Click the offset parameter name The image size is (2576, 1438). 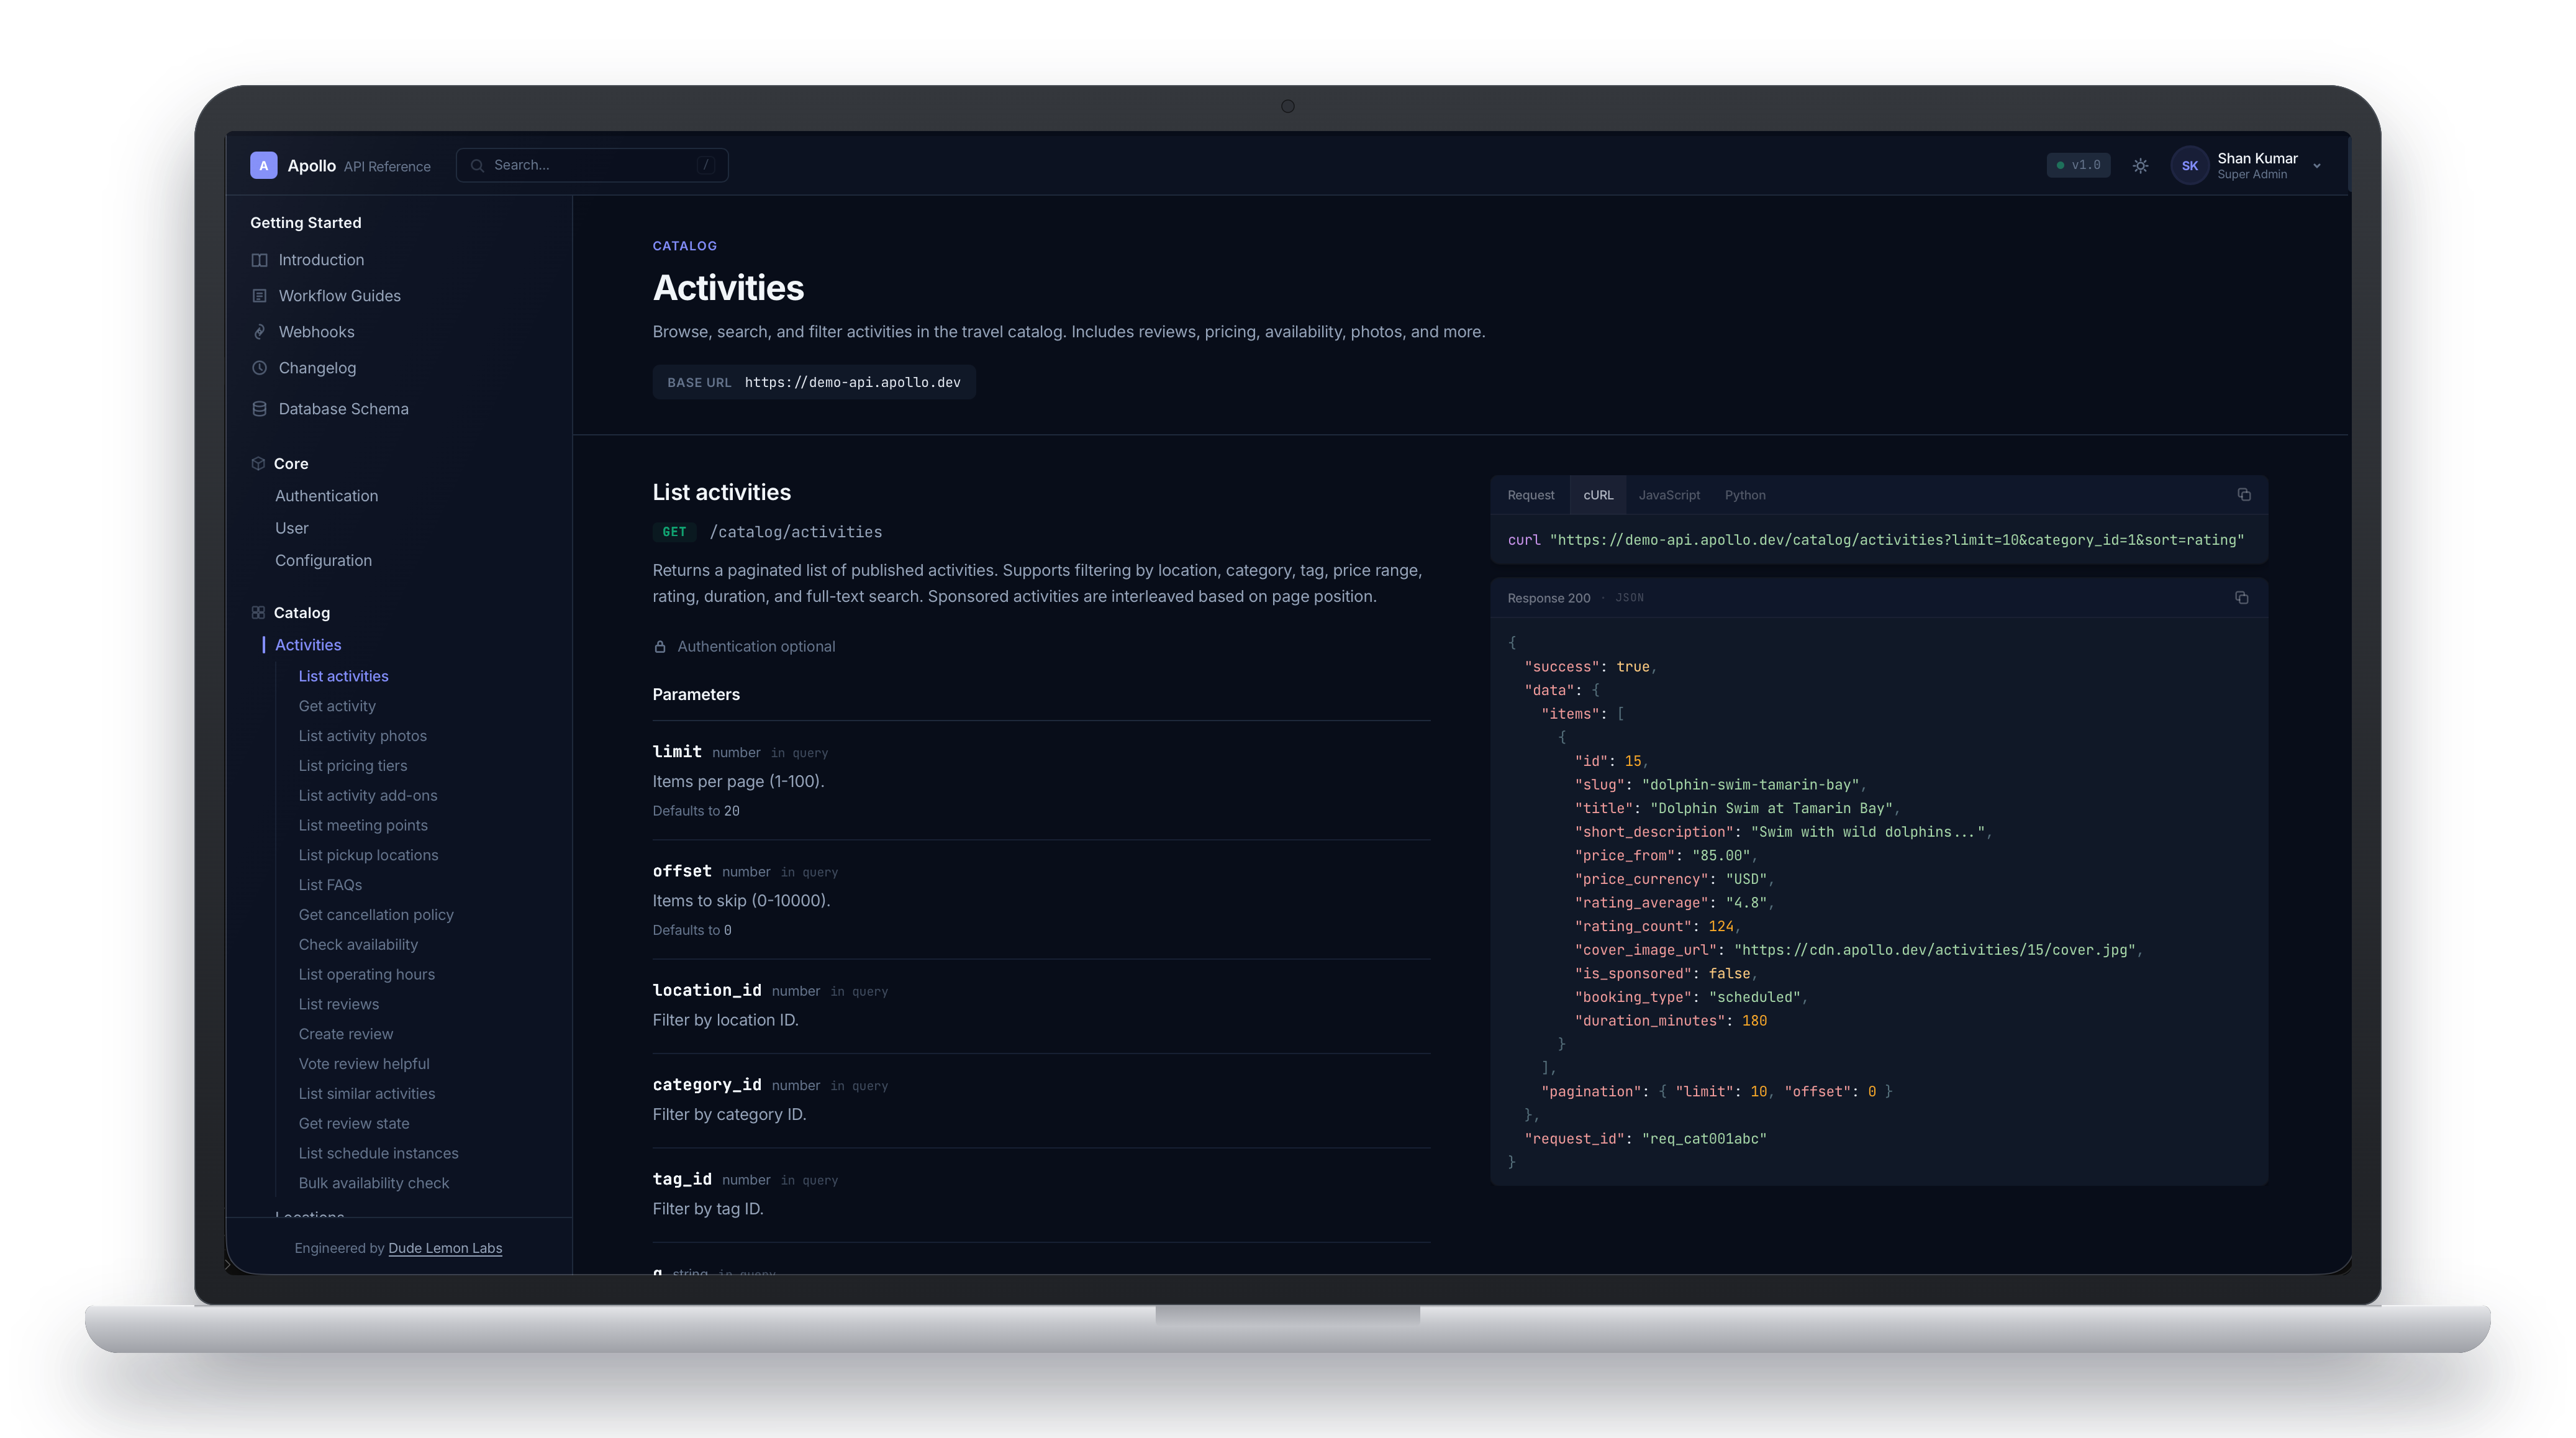coord(682,871)
